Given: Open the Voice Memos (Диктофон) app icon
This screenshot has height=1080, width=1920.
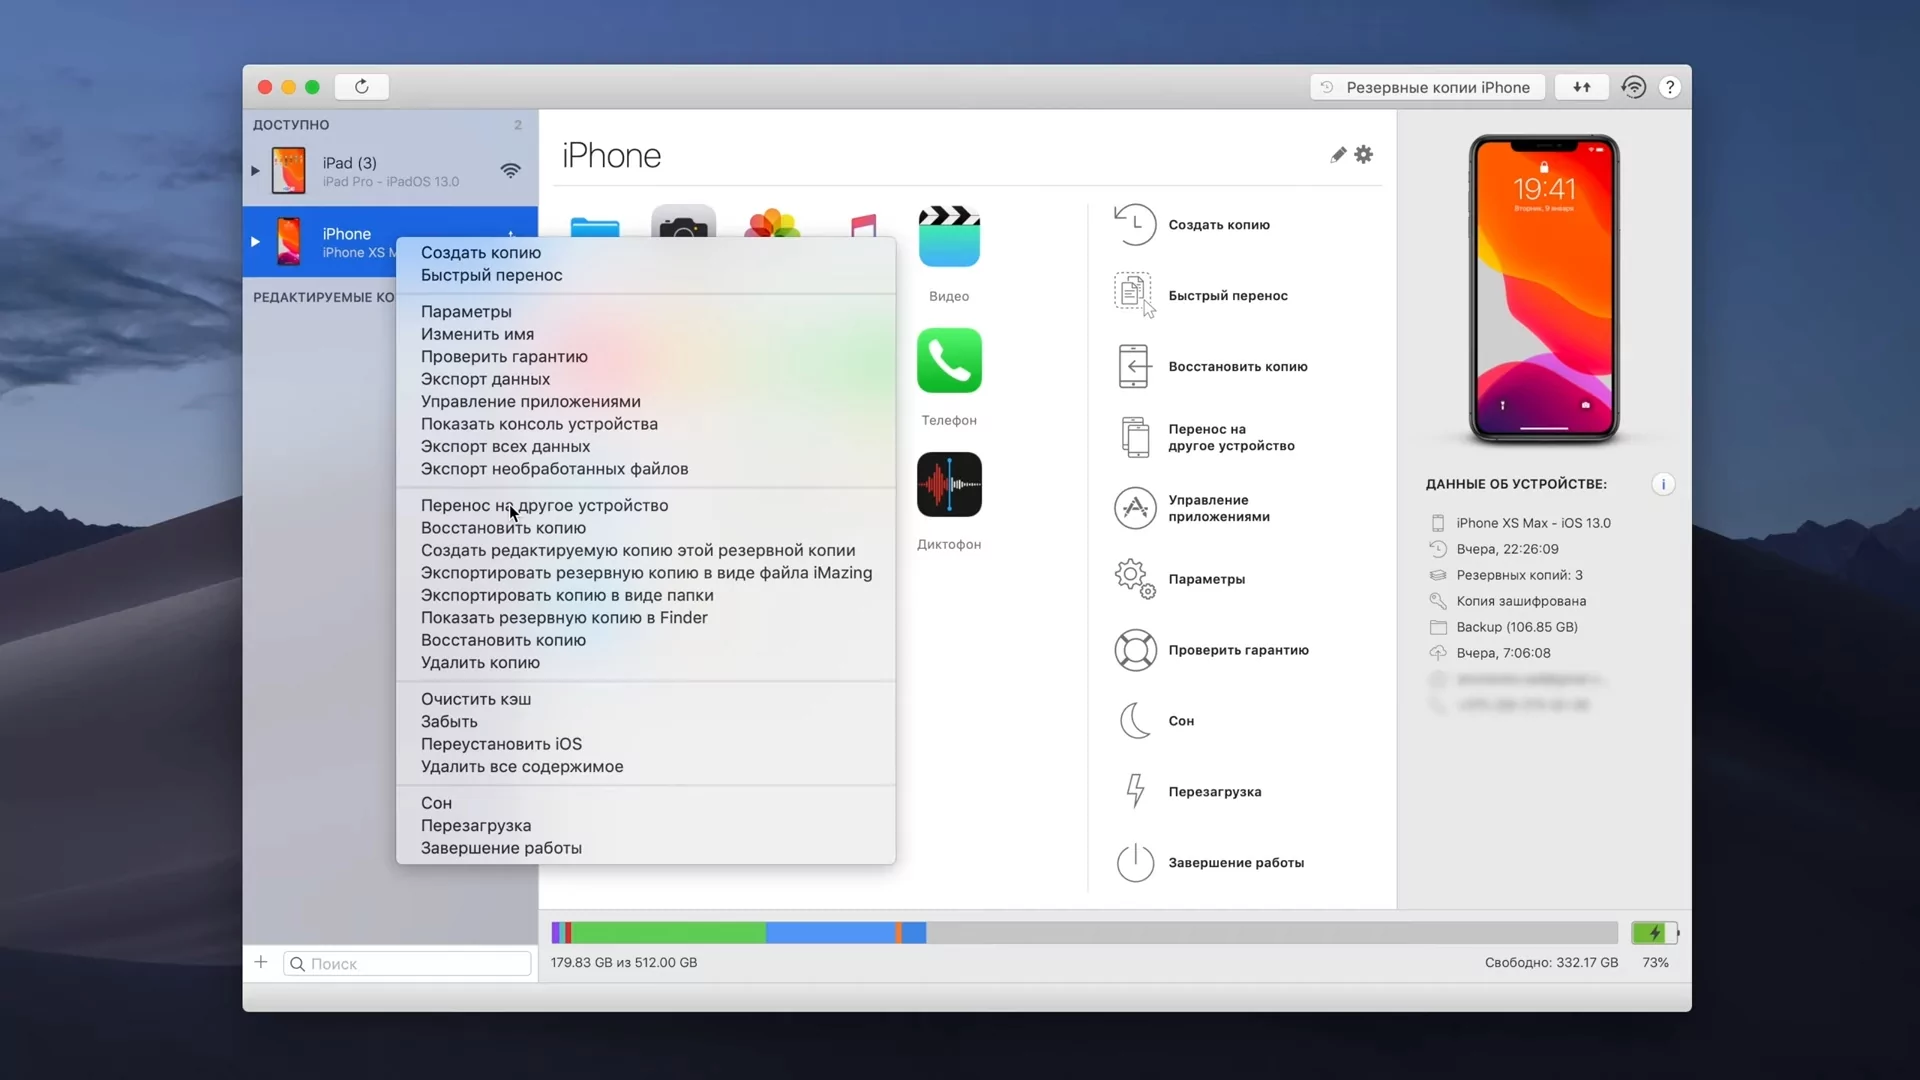Looking at the screenshot, I should [x=949, y=485].
